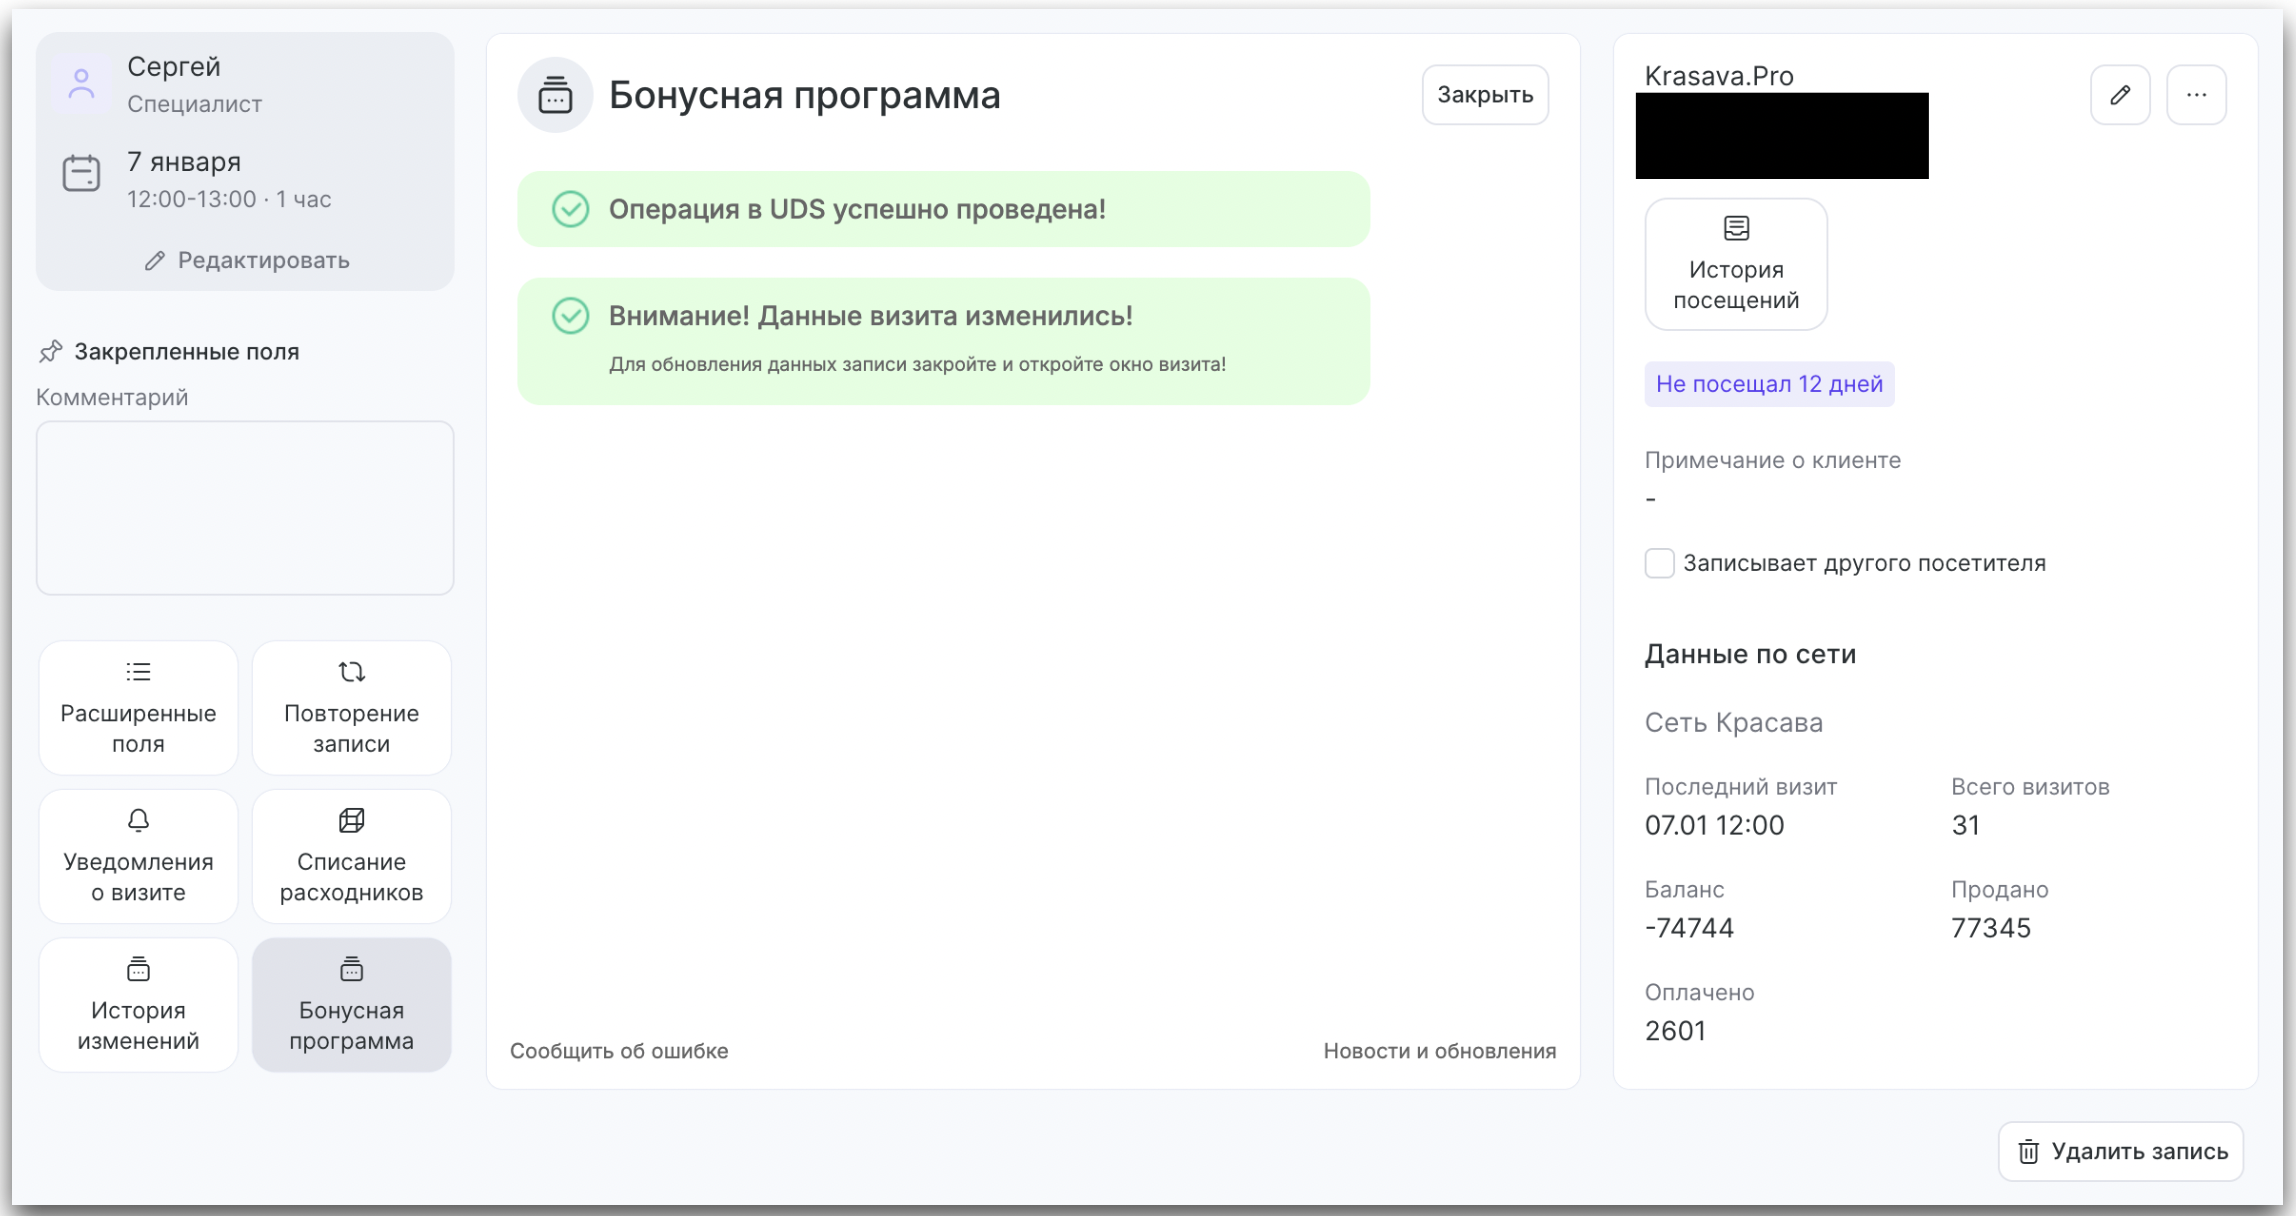Click Удалить запись button
The image size is (2296, 1216).
point(2121,1152)
